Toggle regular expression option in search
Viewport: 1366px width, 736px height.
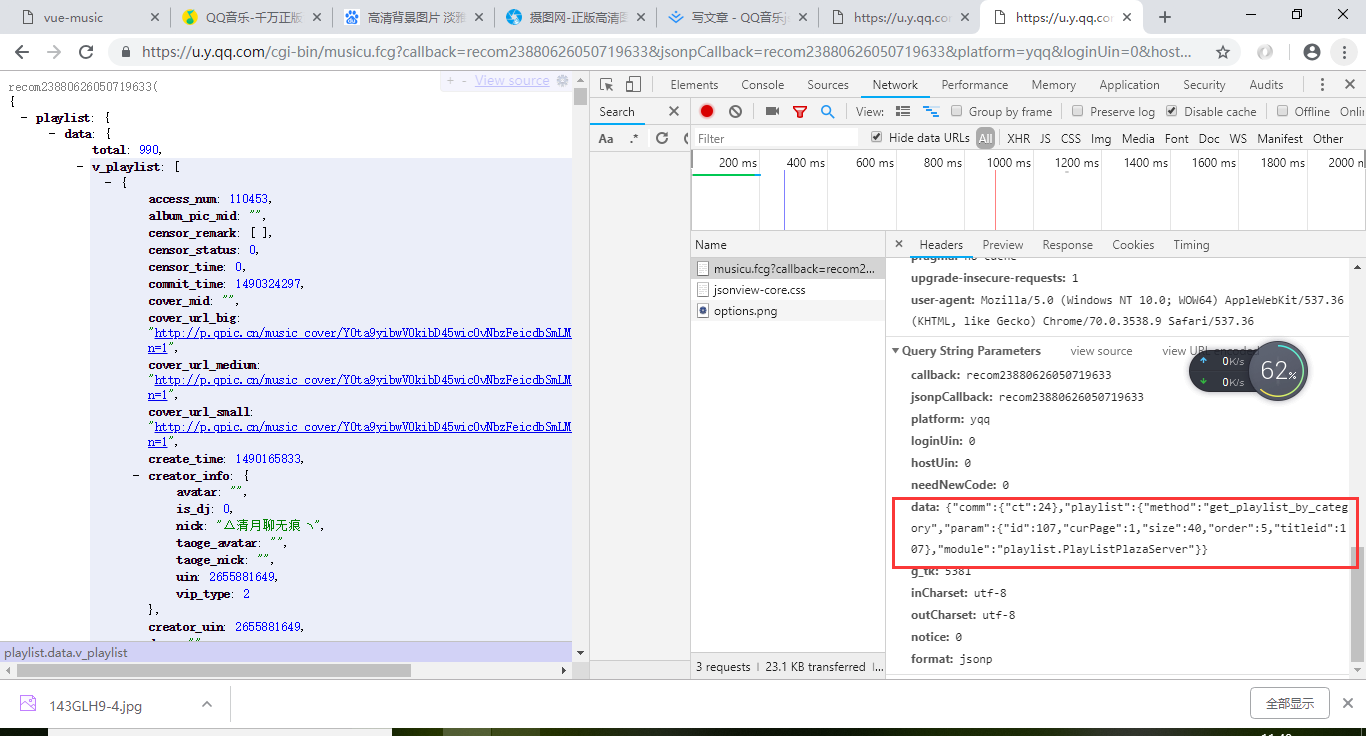point(634,138)
